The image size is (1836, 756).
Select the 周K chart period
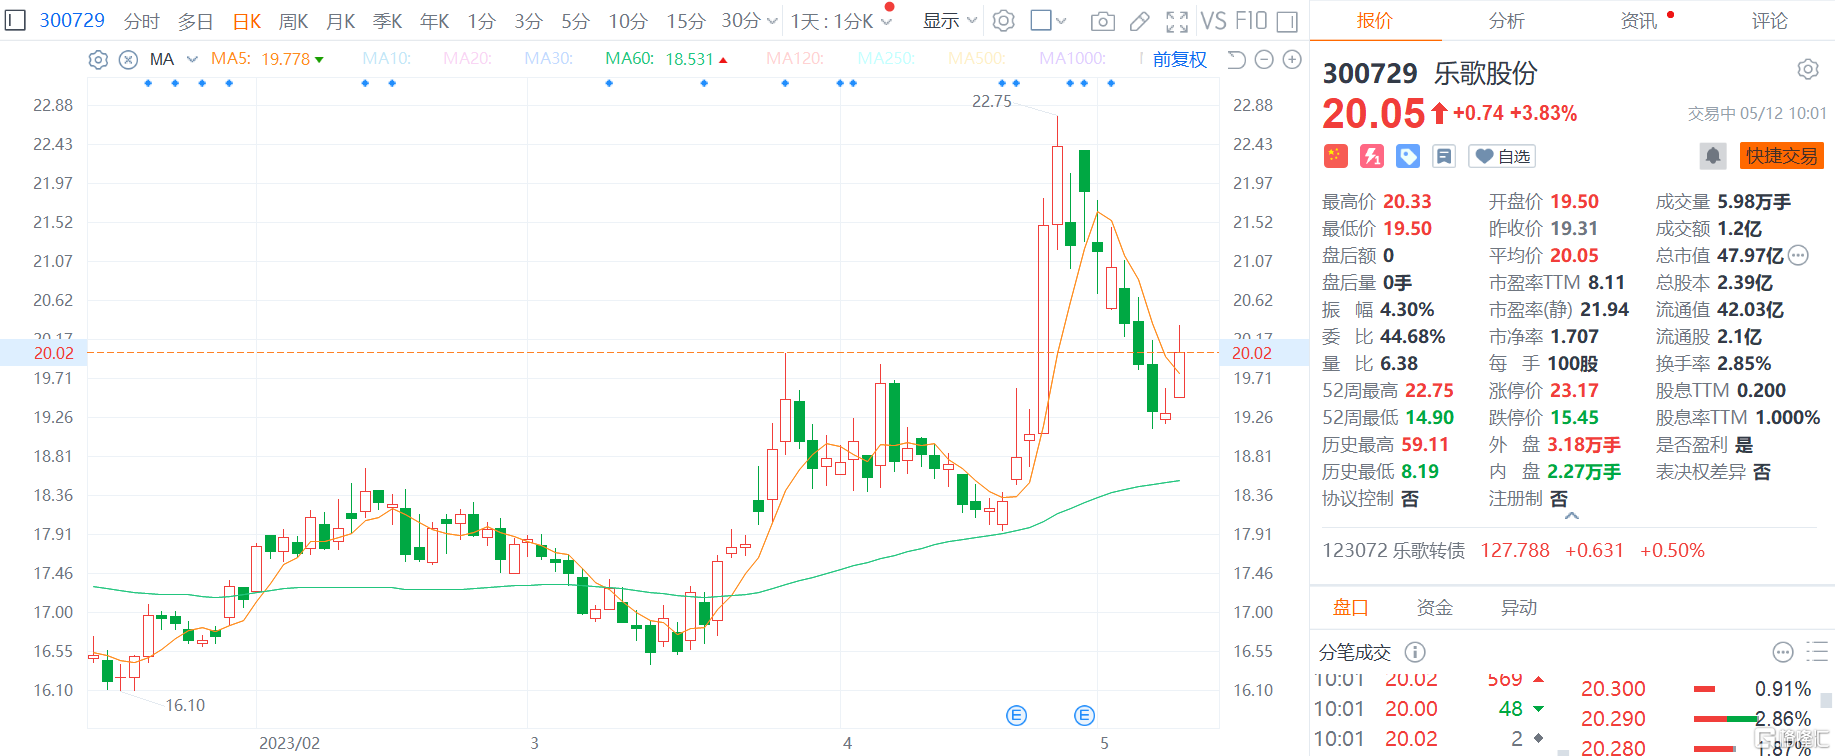pyautogui.click(x=293, y=21)
